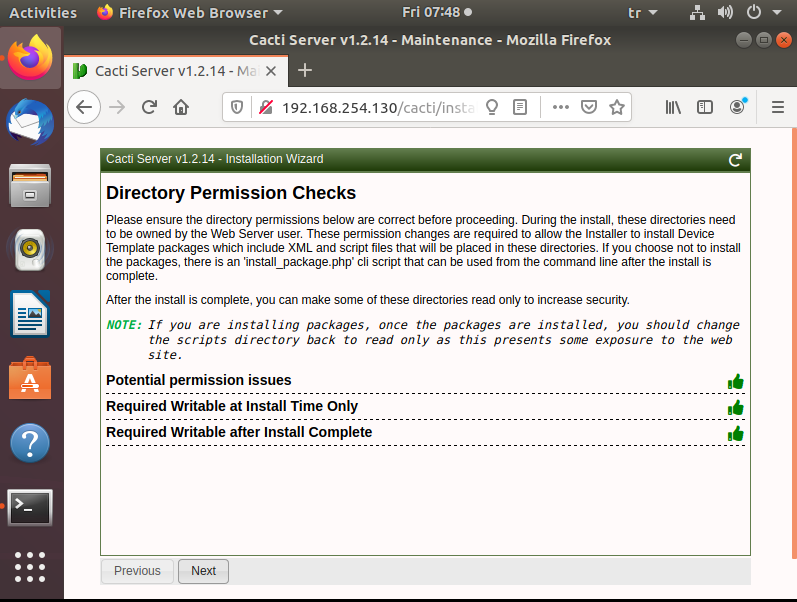This screenshot has height=602, width=797.
Task: Expand the Potential permission issues section
Action: [199, 380]
